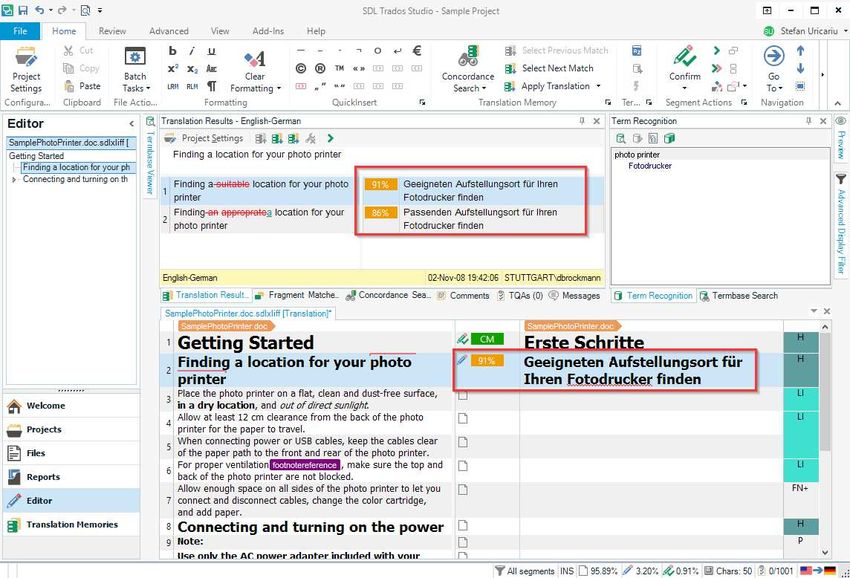The height and width of the screenshot is (578, 850).
Task: Click the green single chevron segment action
Action: [717, 50]
